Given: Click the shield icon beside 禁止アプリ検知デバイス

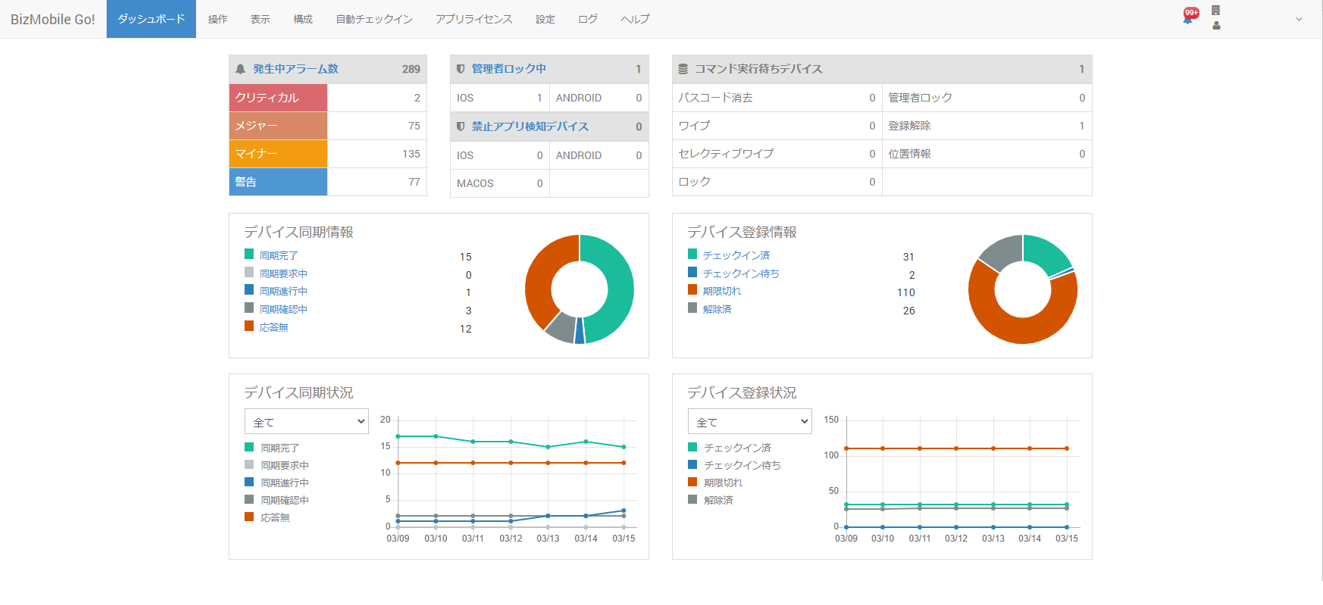Looking at the screenshot, I should click(x=461, y=127).
